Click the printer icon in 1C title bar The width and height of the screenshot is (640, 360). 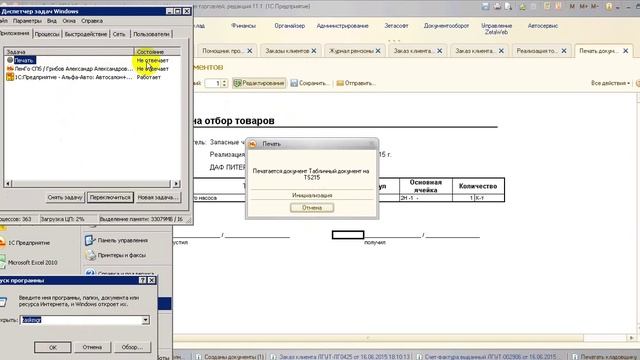497,6
